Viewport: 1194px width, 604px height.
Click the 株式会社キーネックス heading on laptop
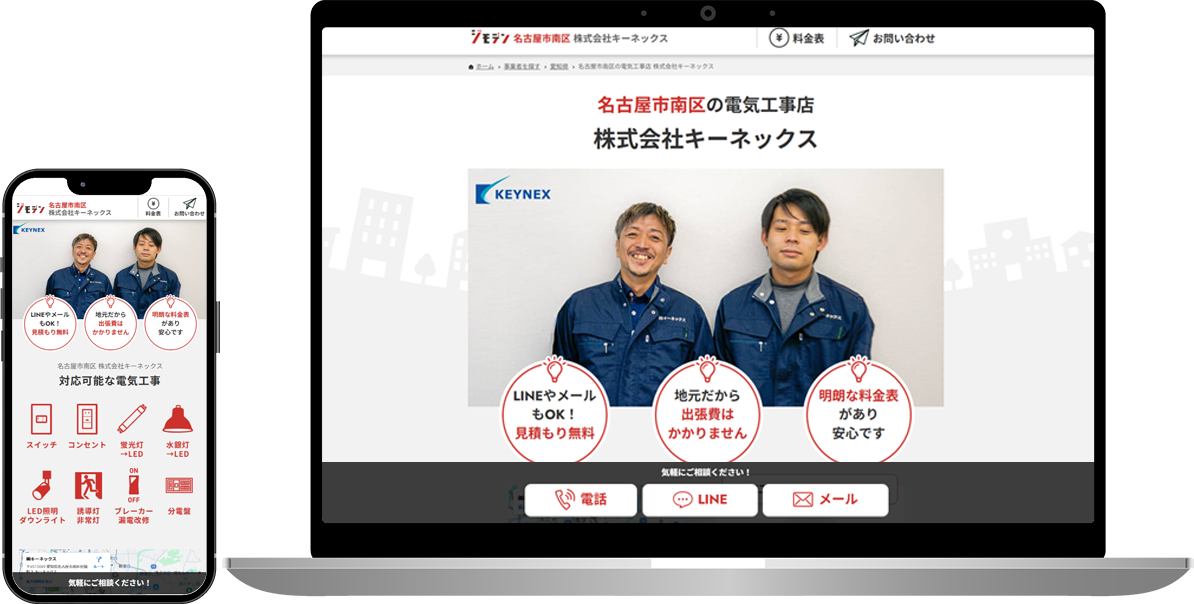coord(705,139)
